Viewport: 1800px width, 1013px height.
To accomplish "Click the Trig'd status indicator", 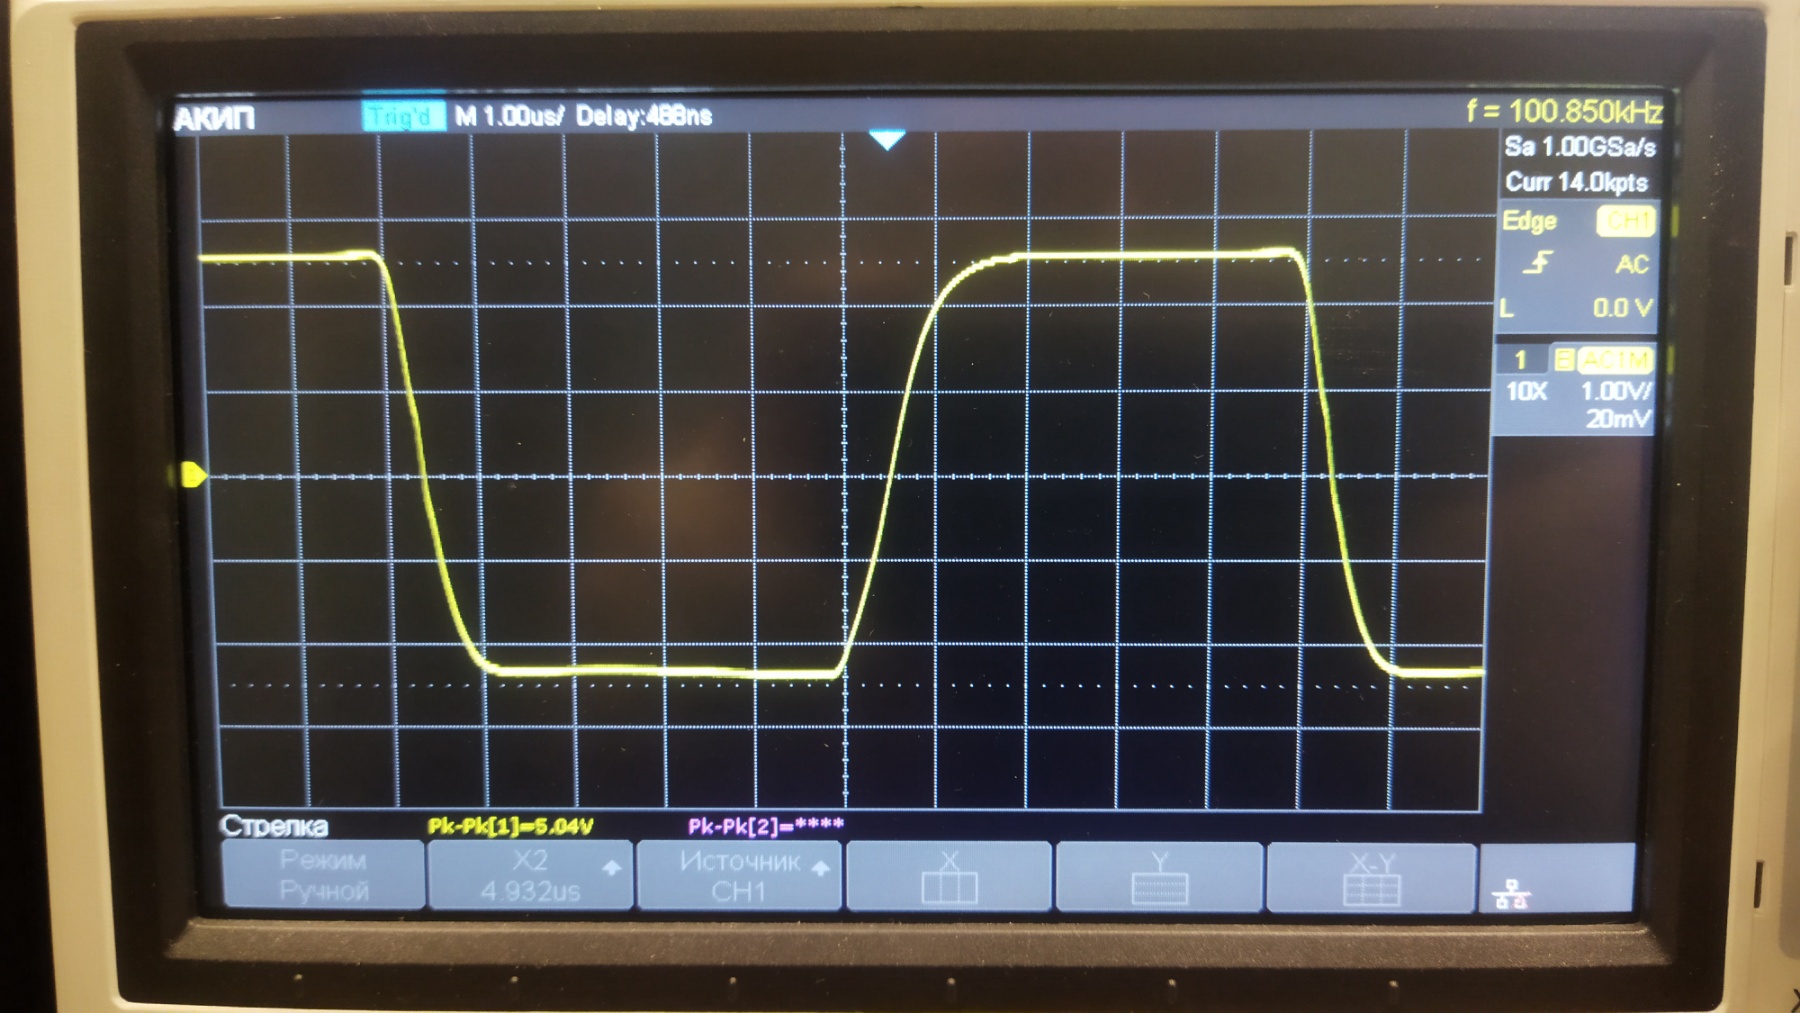I will 402,116.
